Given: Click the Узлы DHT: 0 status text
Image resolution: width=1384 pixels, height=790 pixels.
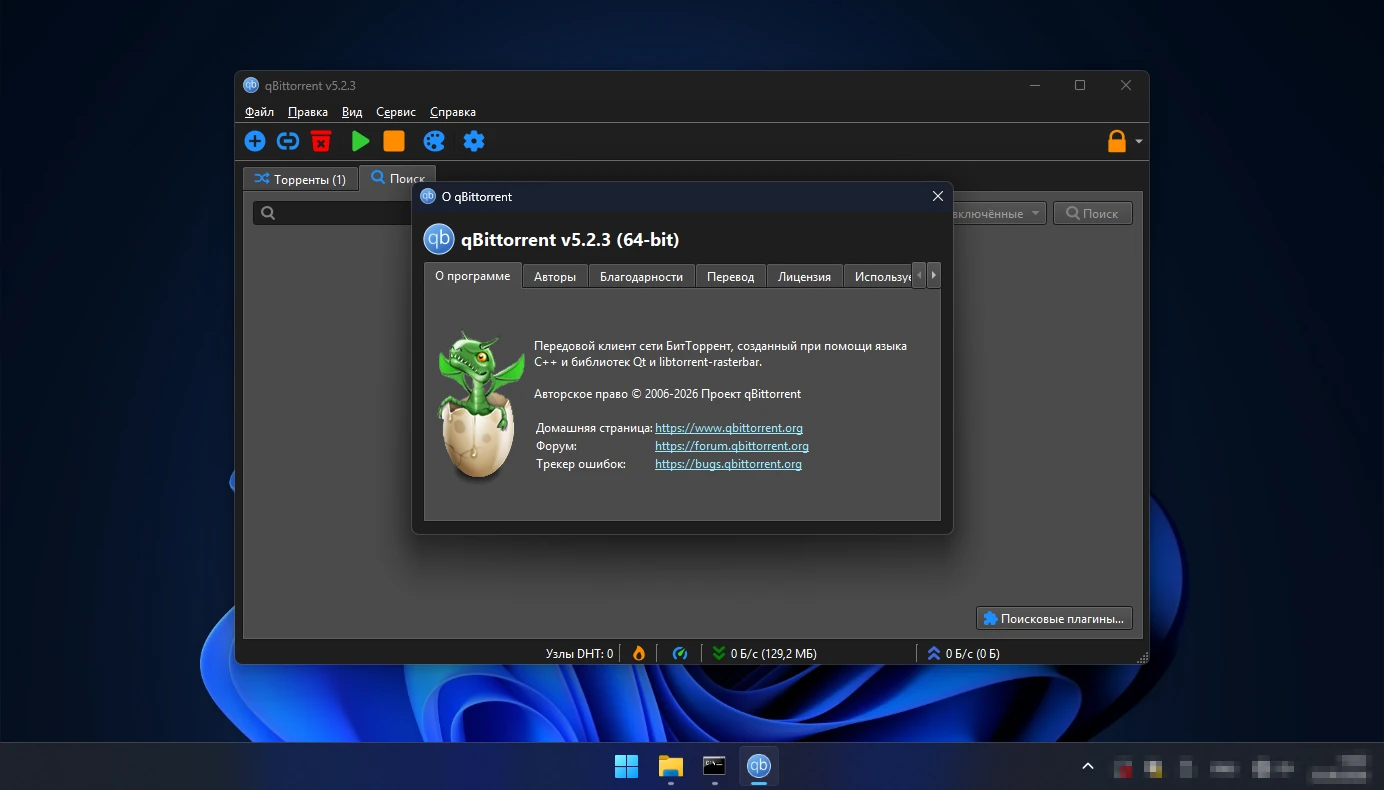Looking at the screenshot, I should point(579,654).
